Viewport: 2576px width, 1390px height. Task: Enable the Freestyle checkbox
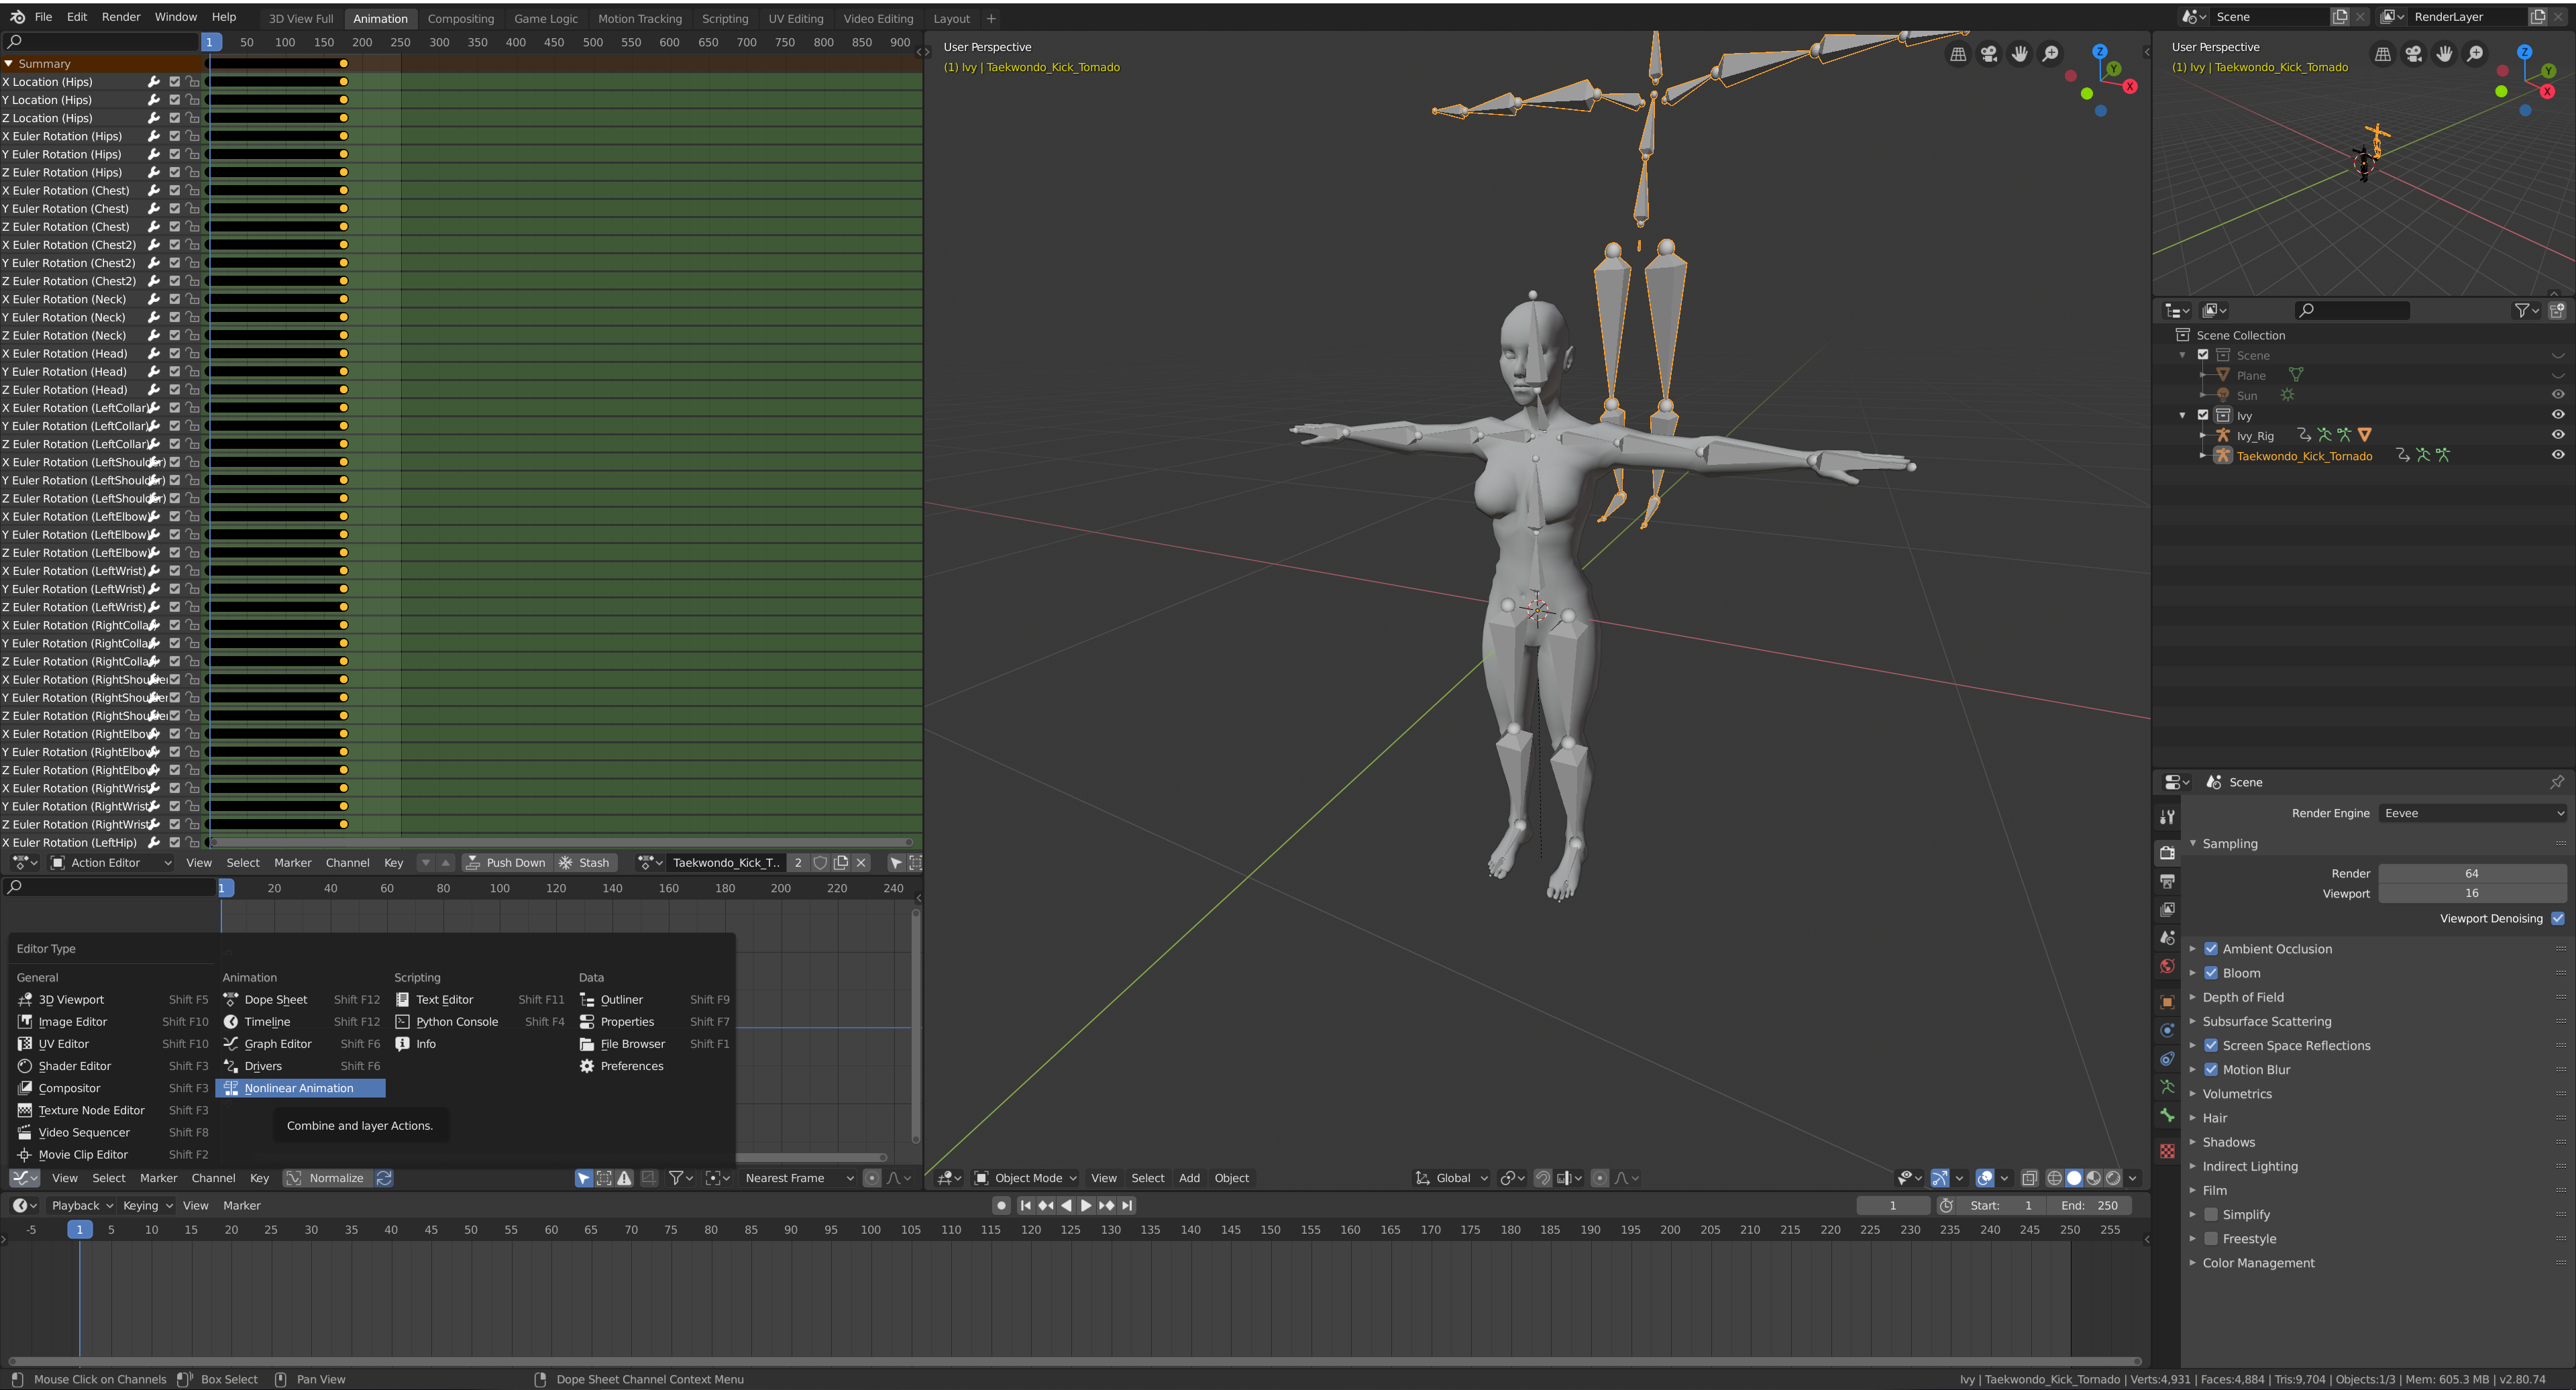coord(2211,1239)
